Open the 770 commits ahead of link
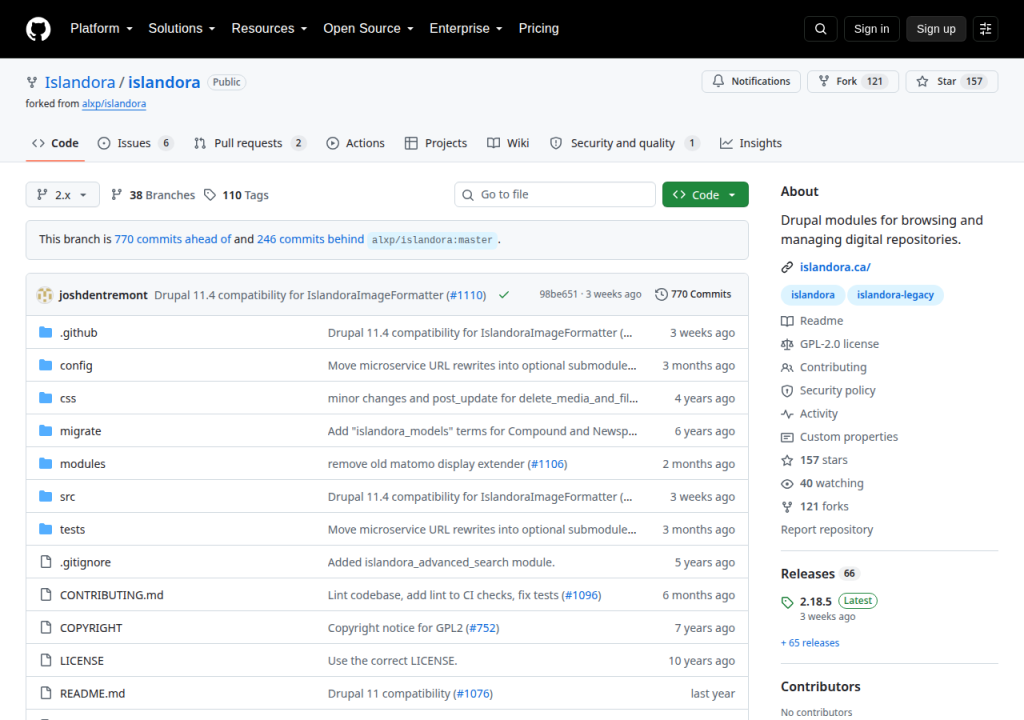The height and width of the screenshot is (720, 1024). 173,239
